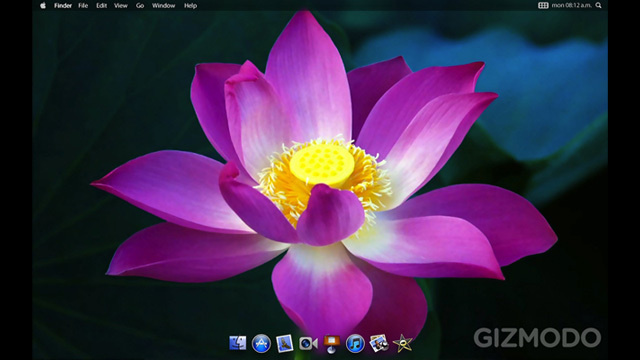
Task: Open the Apple menu
Action: click(x=43, y=5)
